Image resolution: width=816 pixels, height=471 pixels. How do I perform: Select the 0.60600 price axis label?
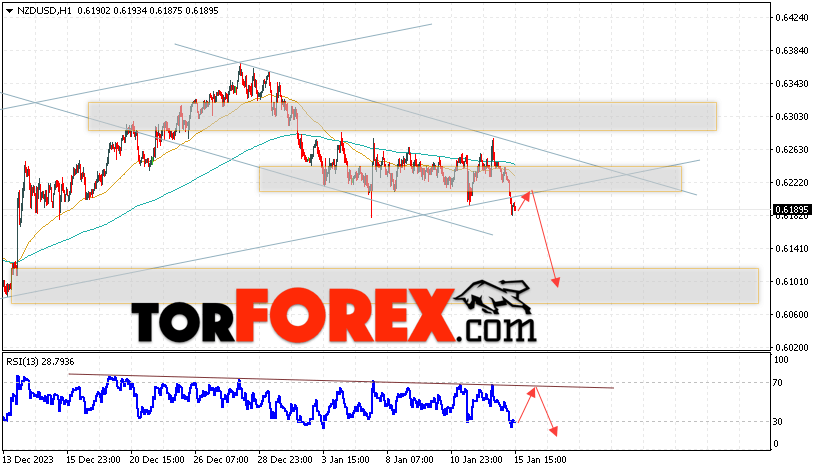(x=792, y=314)
